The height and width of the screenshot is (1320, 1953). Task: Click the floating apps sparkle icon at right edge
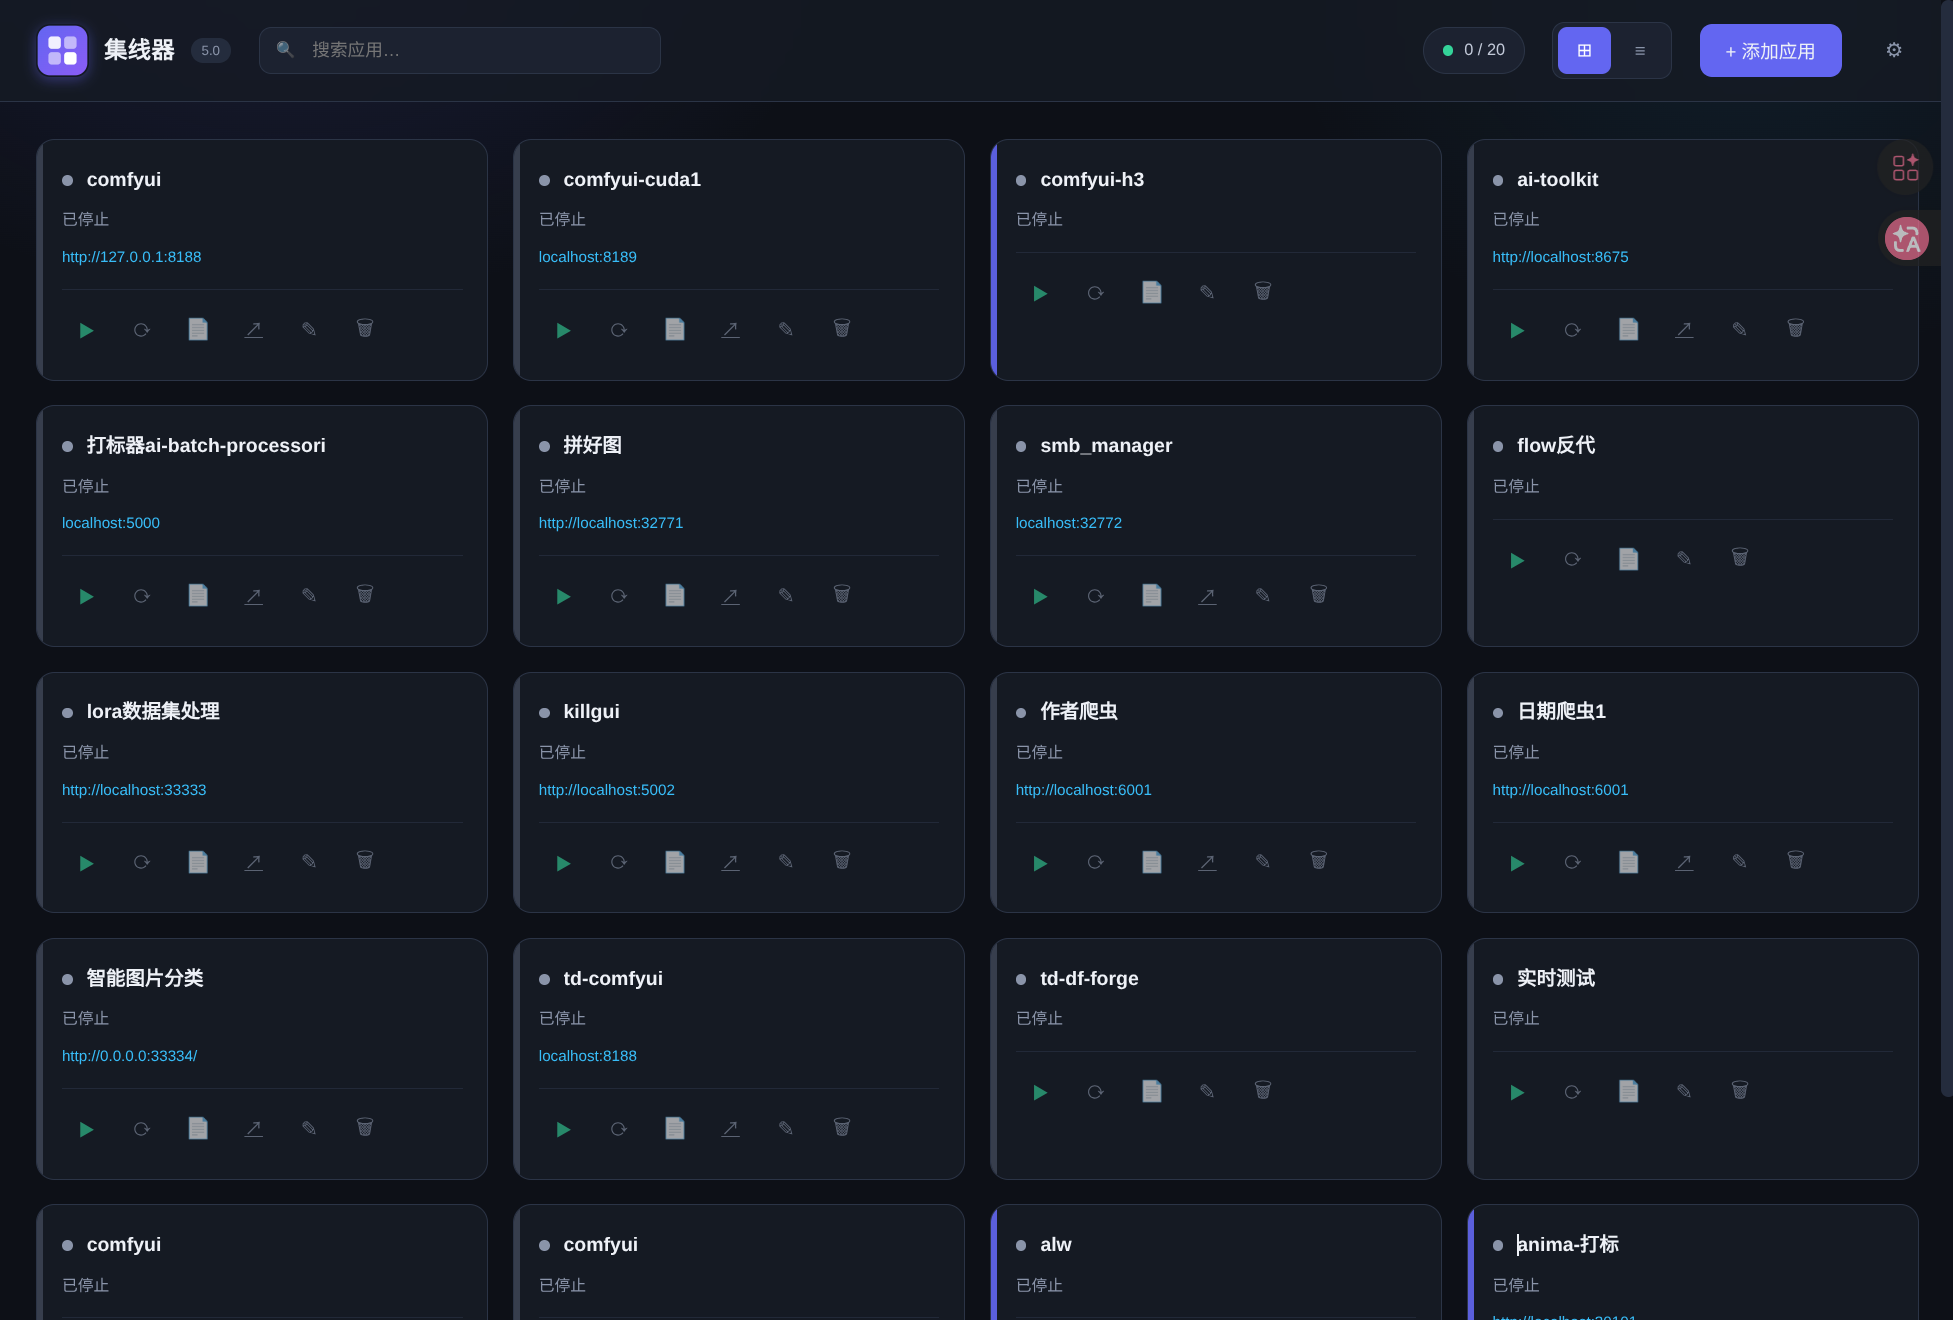point(1905,167)
